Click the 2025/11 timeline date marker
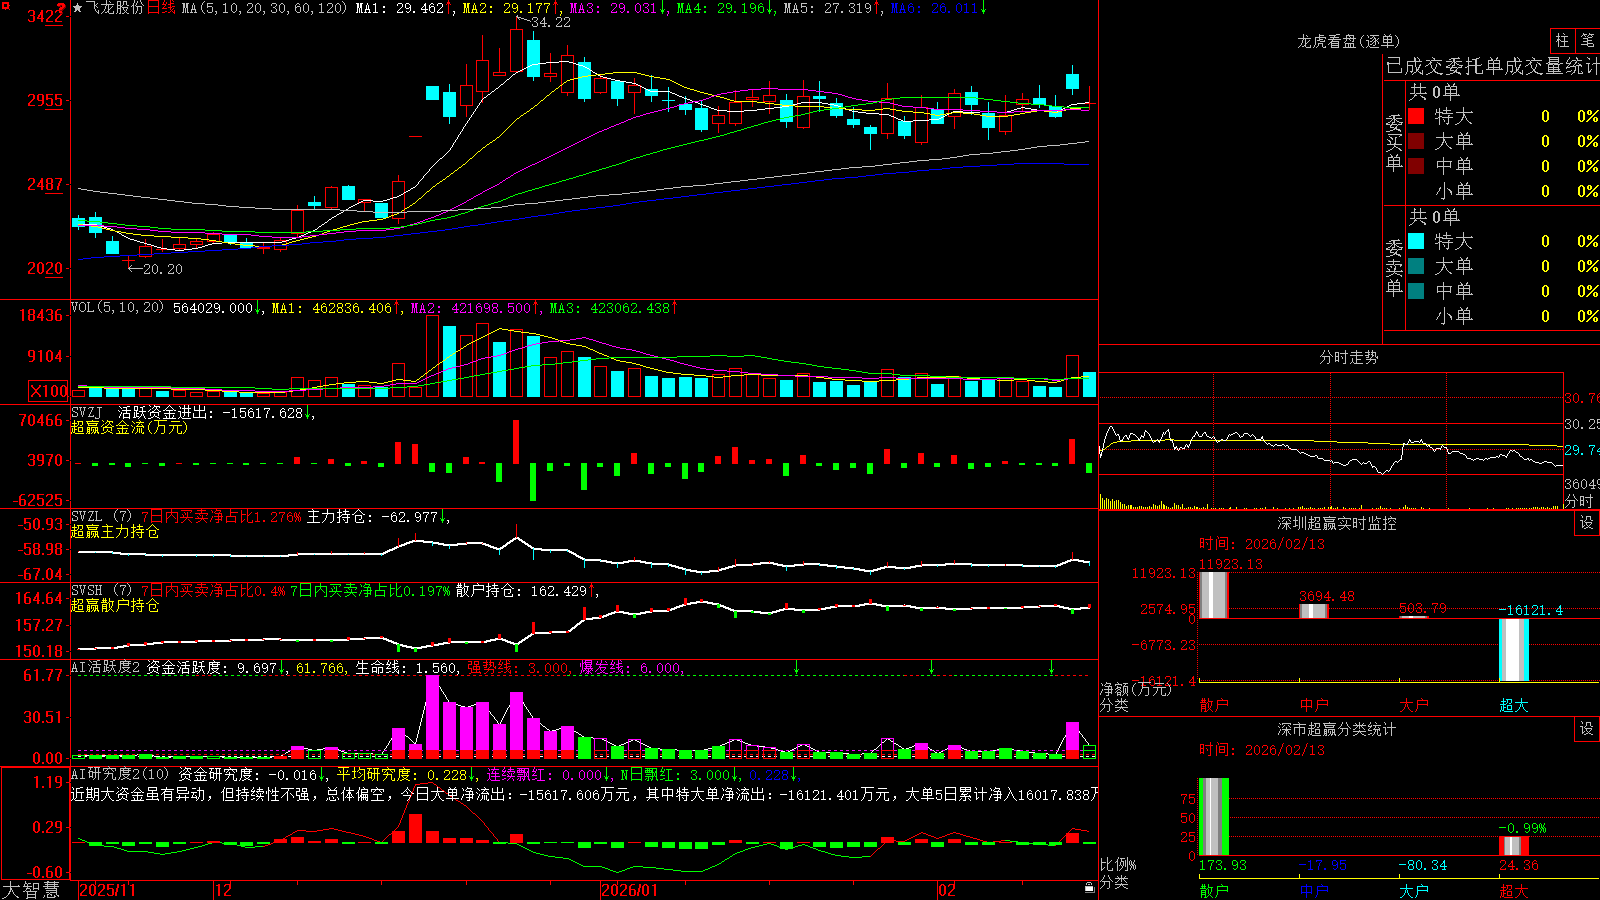 107,890
